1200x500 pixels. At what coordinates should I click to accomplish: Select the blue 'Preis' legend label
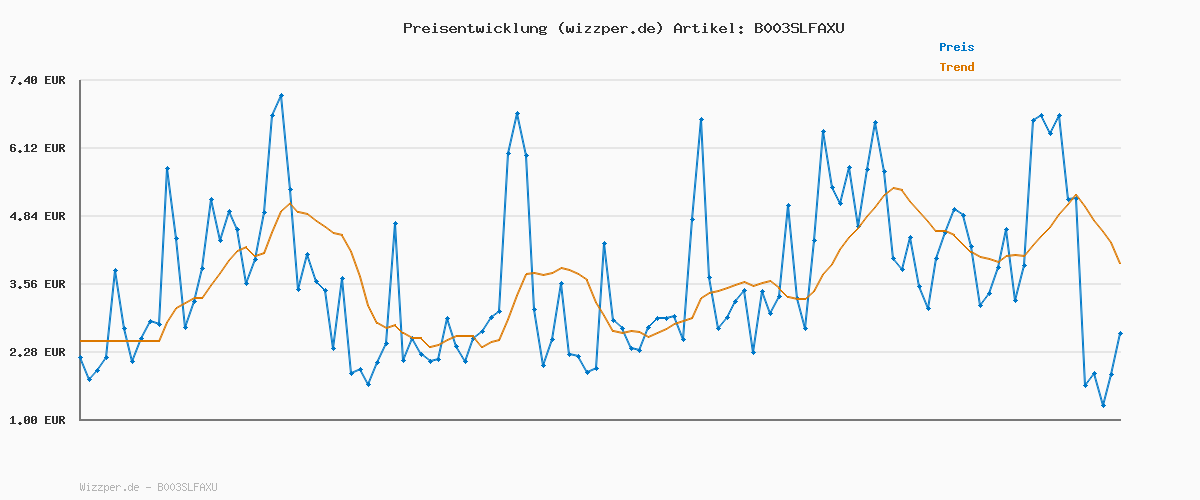point(956,47)
